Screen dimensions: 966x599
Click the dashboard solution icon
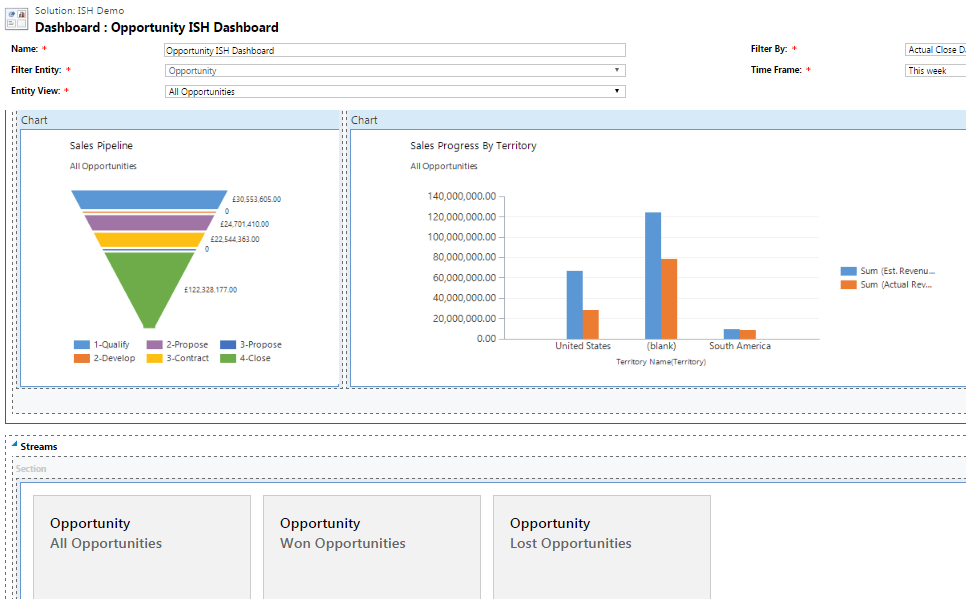(x=17, y=19)
